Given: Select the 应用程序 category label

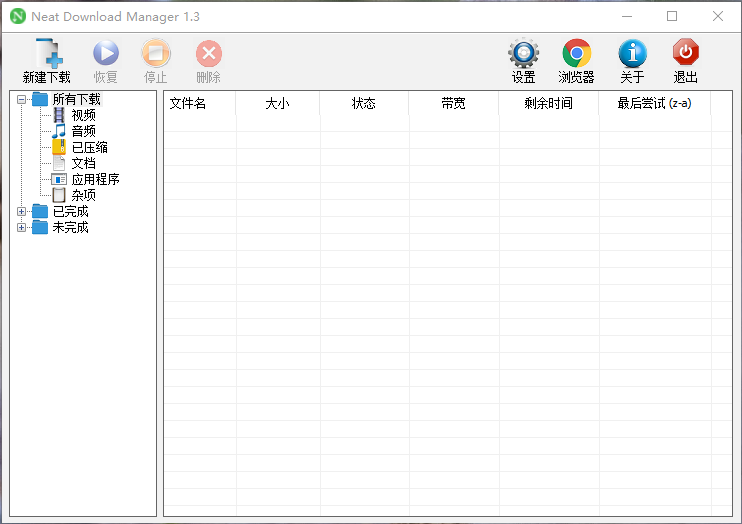Looking at the screenshot, I should (96, 179).
